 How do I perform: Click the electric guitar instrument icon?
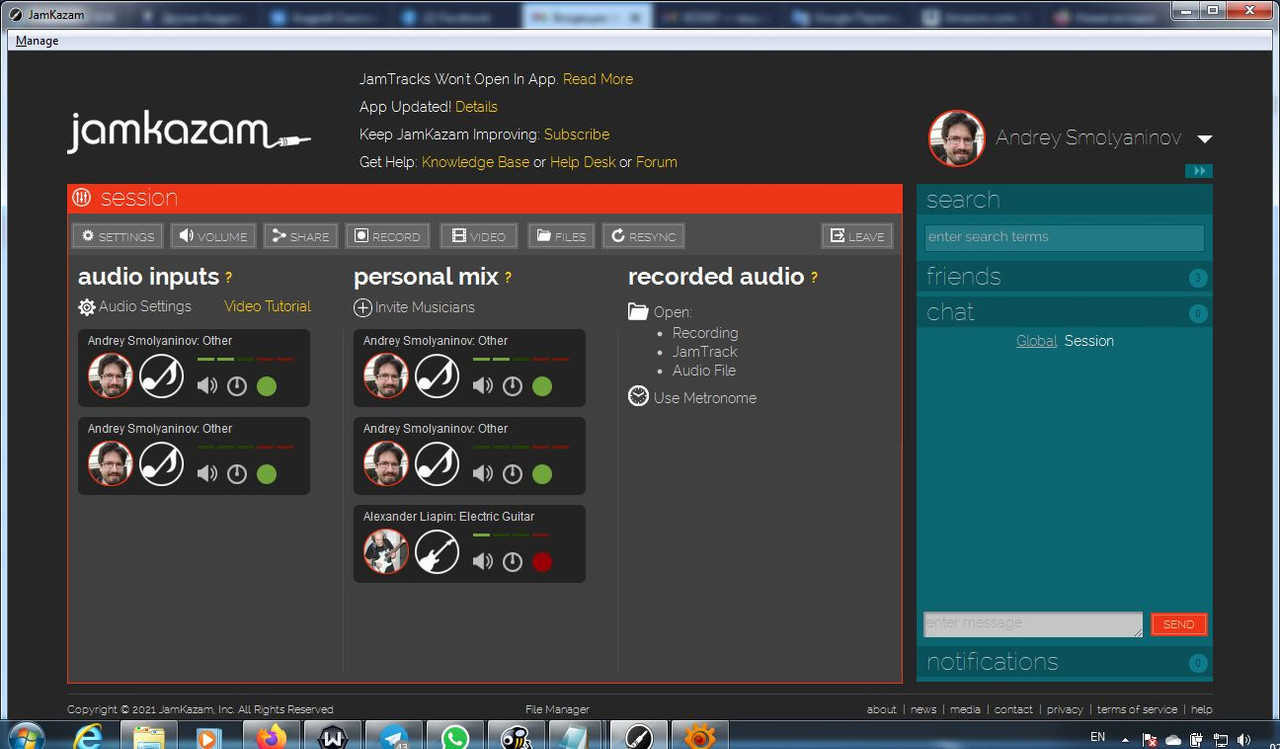coord(437,552)
